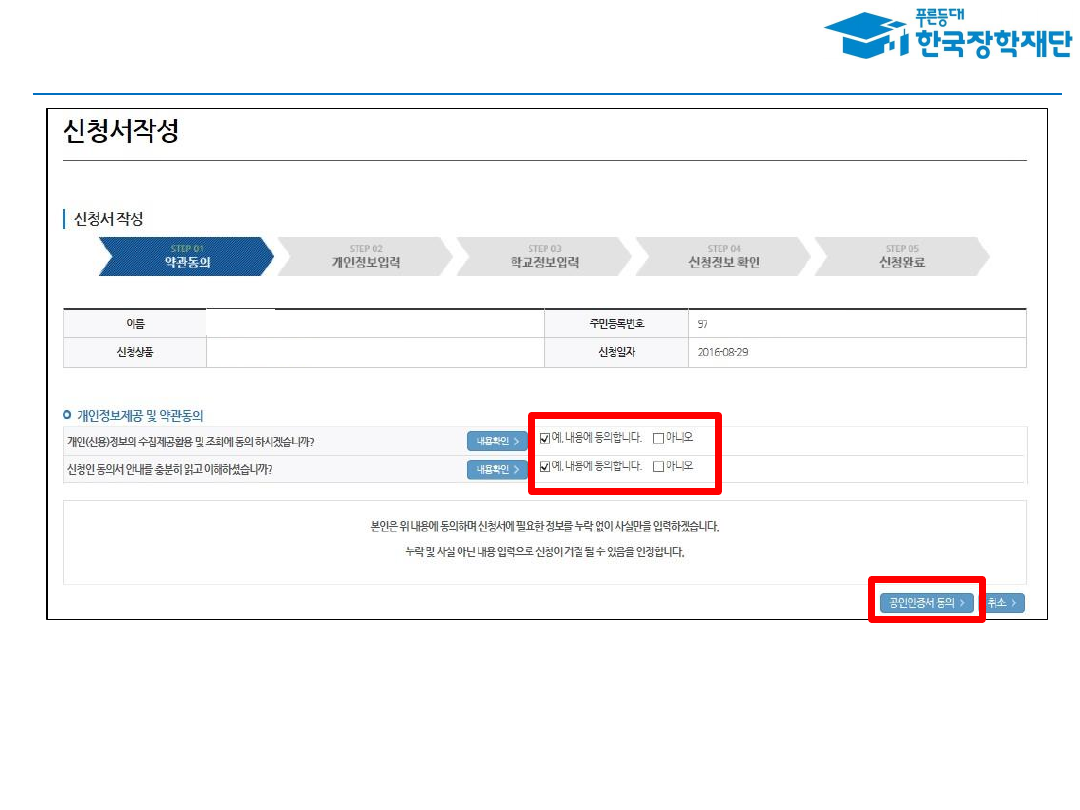Open 내용확인 for 신청인 동의서 안내
Viewport: 1080px width, 810px height.
coord(496,470)
